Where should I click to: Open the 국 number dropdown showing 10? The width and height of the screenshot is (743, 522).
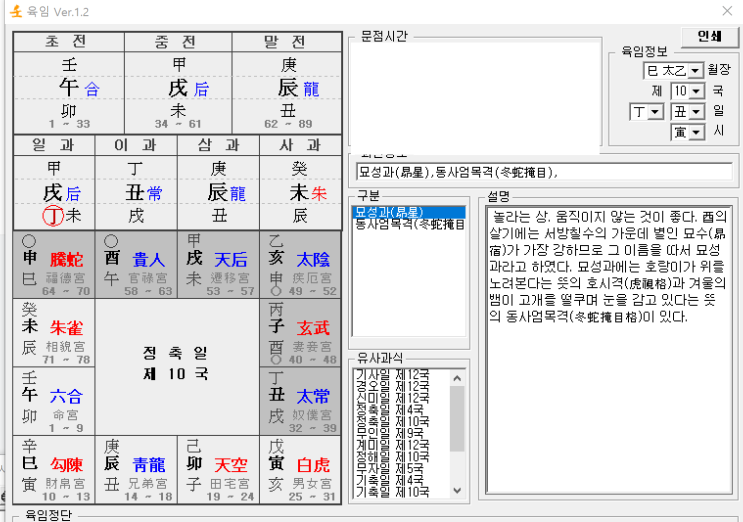click(696, 90)
